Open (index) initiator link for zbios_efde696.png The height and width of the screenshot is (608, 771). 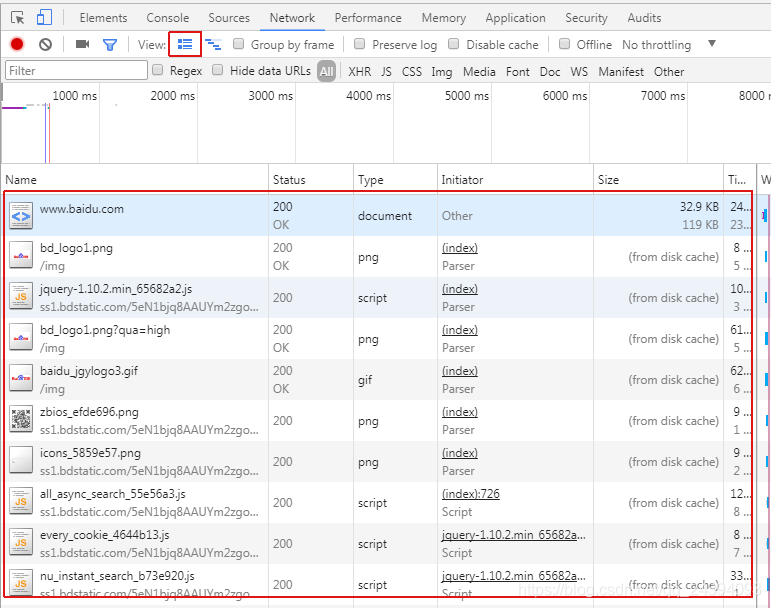click(x=460, y=411)
